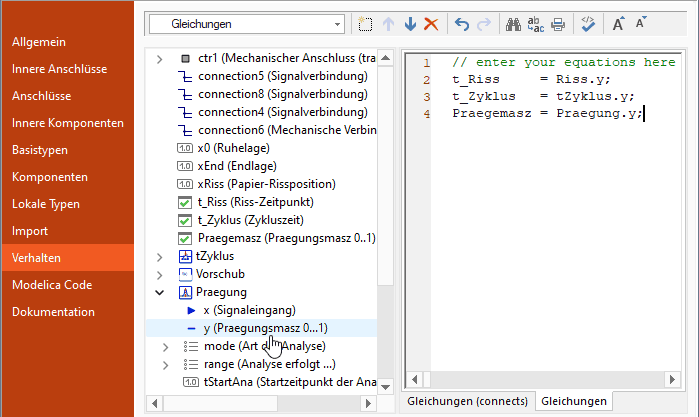Click the print icon
699x417 pixels.
558,23
